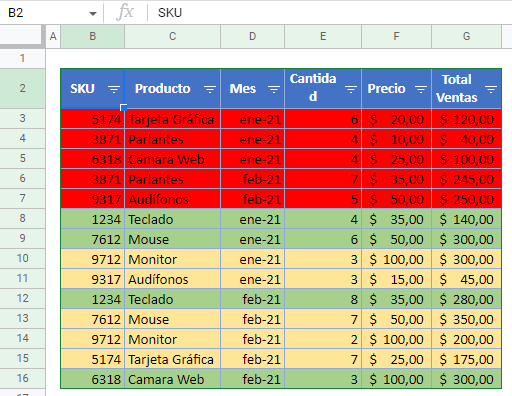
Task: Select Teclado cell in row 12
Action: pos(172,299)
